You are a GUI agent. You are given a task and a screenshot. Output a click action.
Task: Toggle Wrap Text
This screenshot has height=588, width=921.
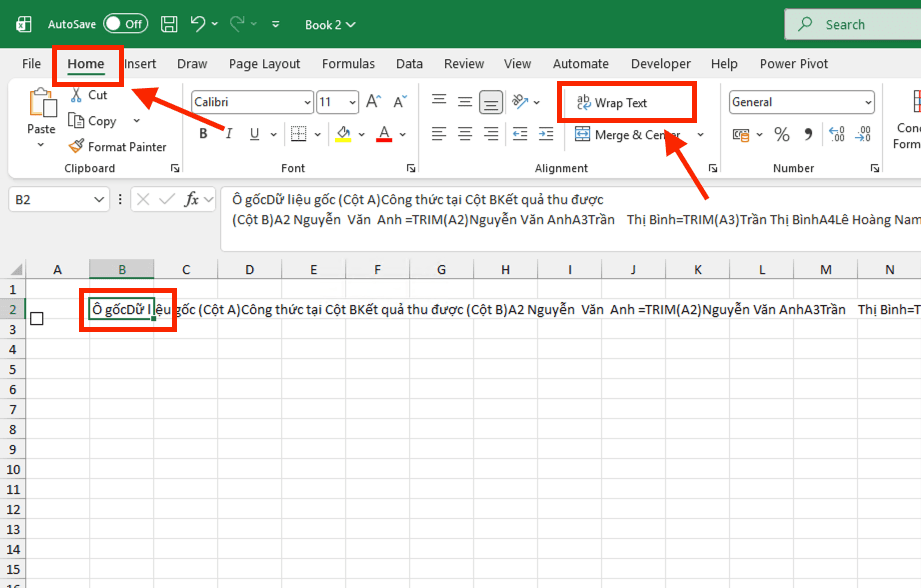(612, 103)
